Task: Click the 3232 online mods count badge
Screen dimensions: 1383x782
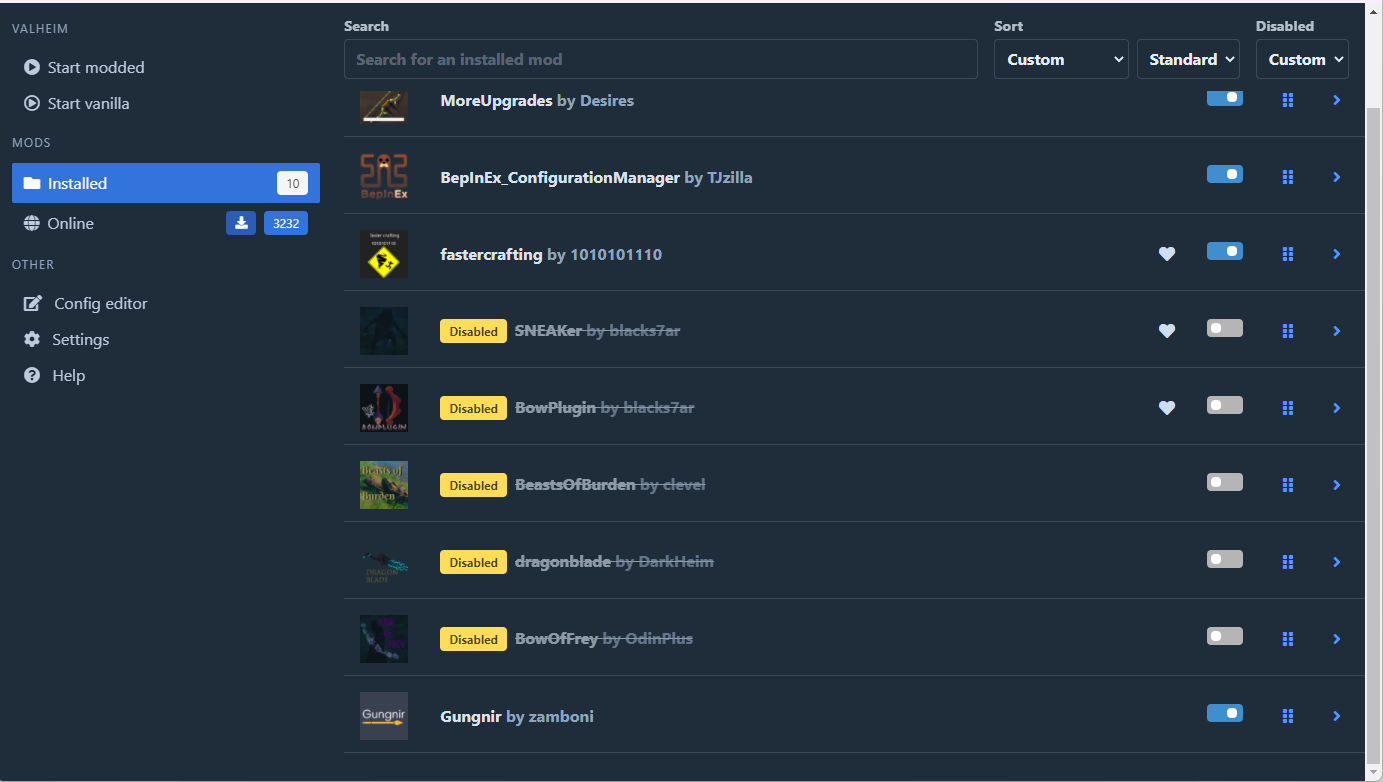Action: pyautogui.click(x=286, y=223)
